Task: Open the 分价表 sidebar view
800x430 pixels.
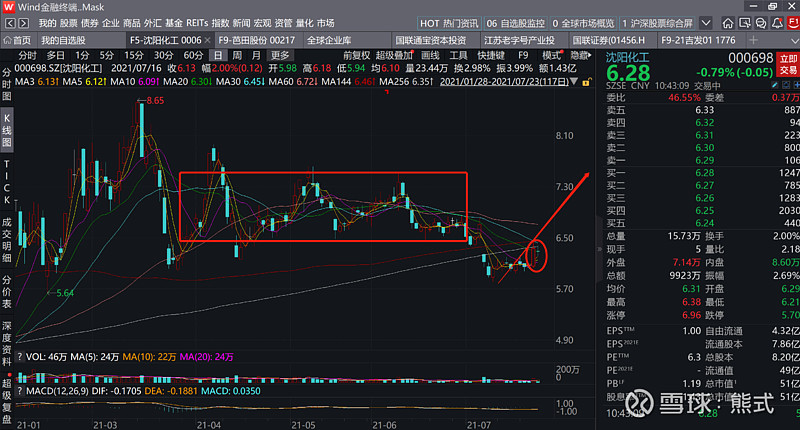Action: pyautogui.click(x=7, y=292)
